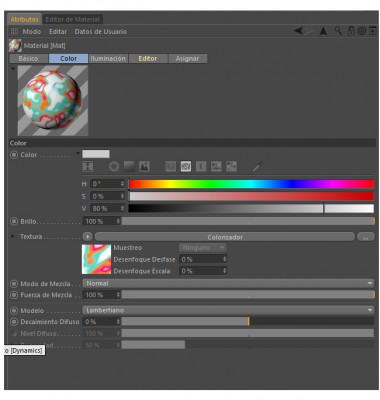Open the Modo de Mezcla Normal dropdown
This screenshot has width=380, height=400.
point(228,283)
